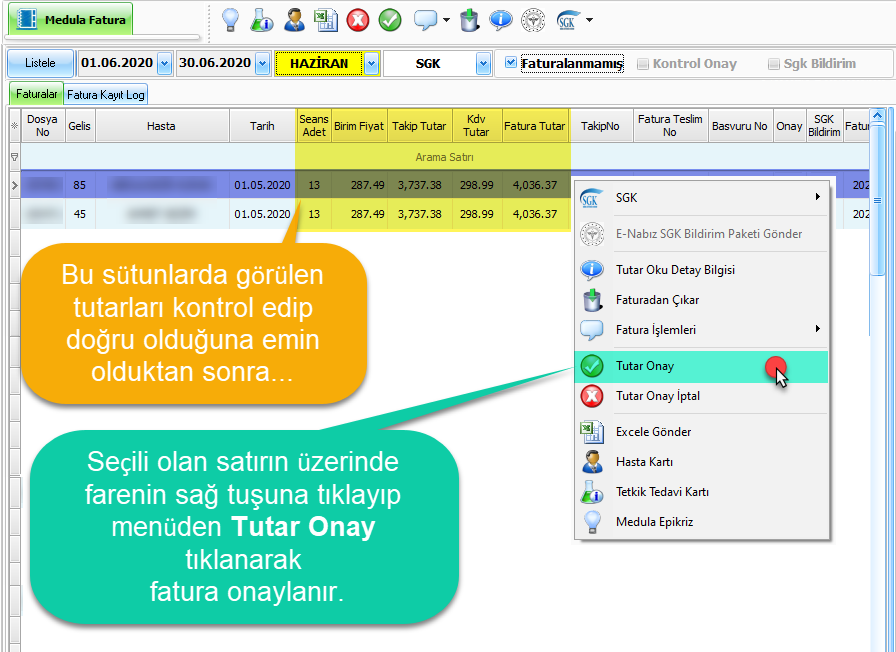The width and height of the screenshot is (896, 652).
Task: Click the TakipNo column header
Action: [x=601, y=126]
